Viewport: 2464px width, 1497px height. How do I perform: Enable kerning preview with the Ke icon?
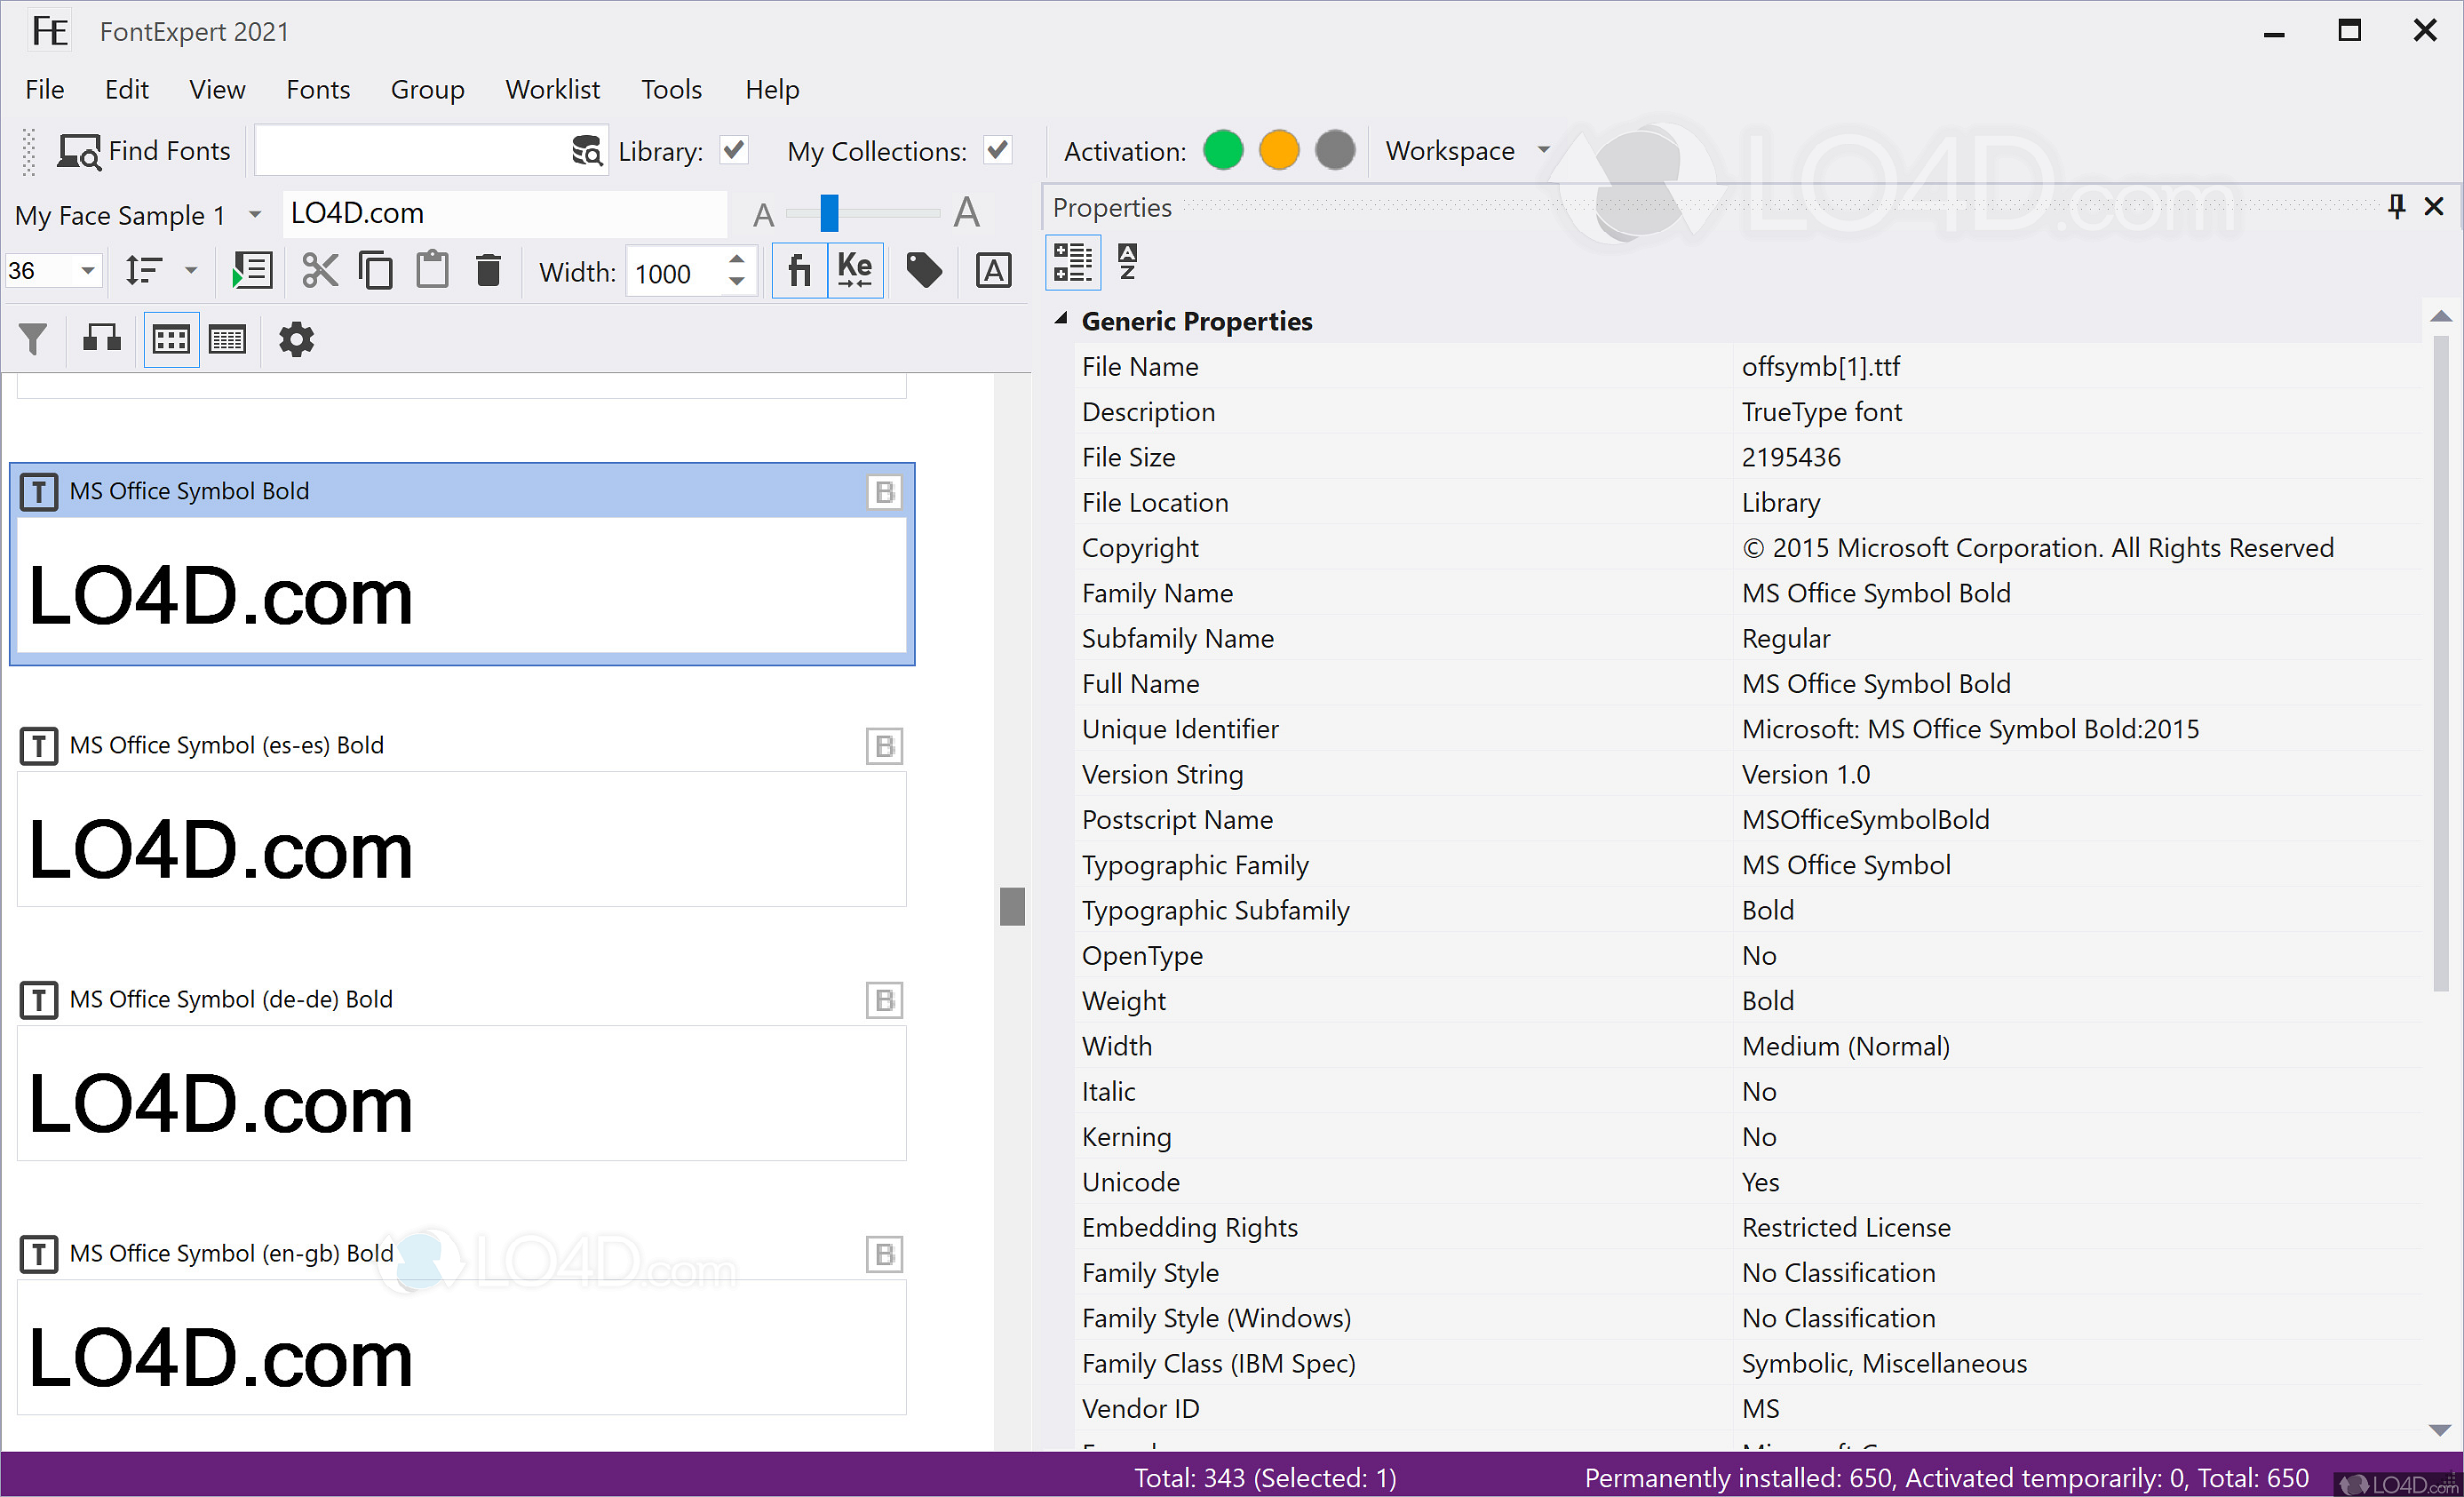(x=855, y=270)
